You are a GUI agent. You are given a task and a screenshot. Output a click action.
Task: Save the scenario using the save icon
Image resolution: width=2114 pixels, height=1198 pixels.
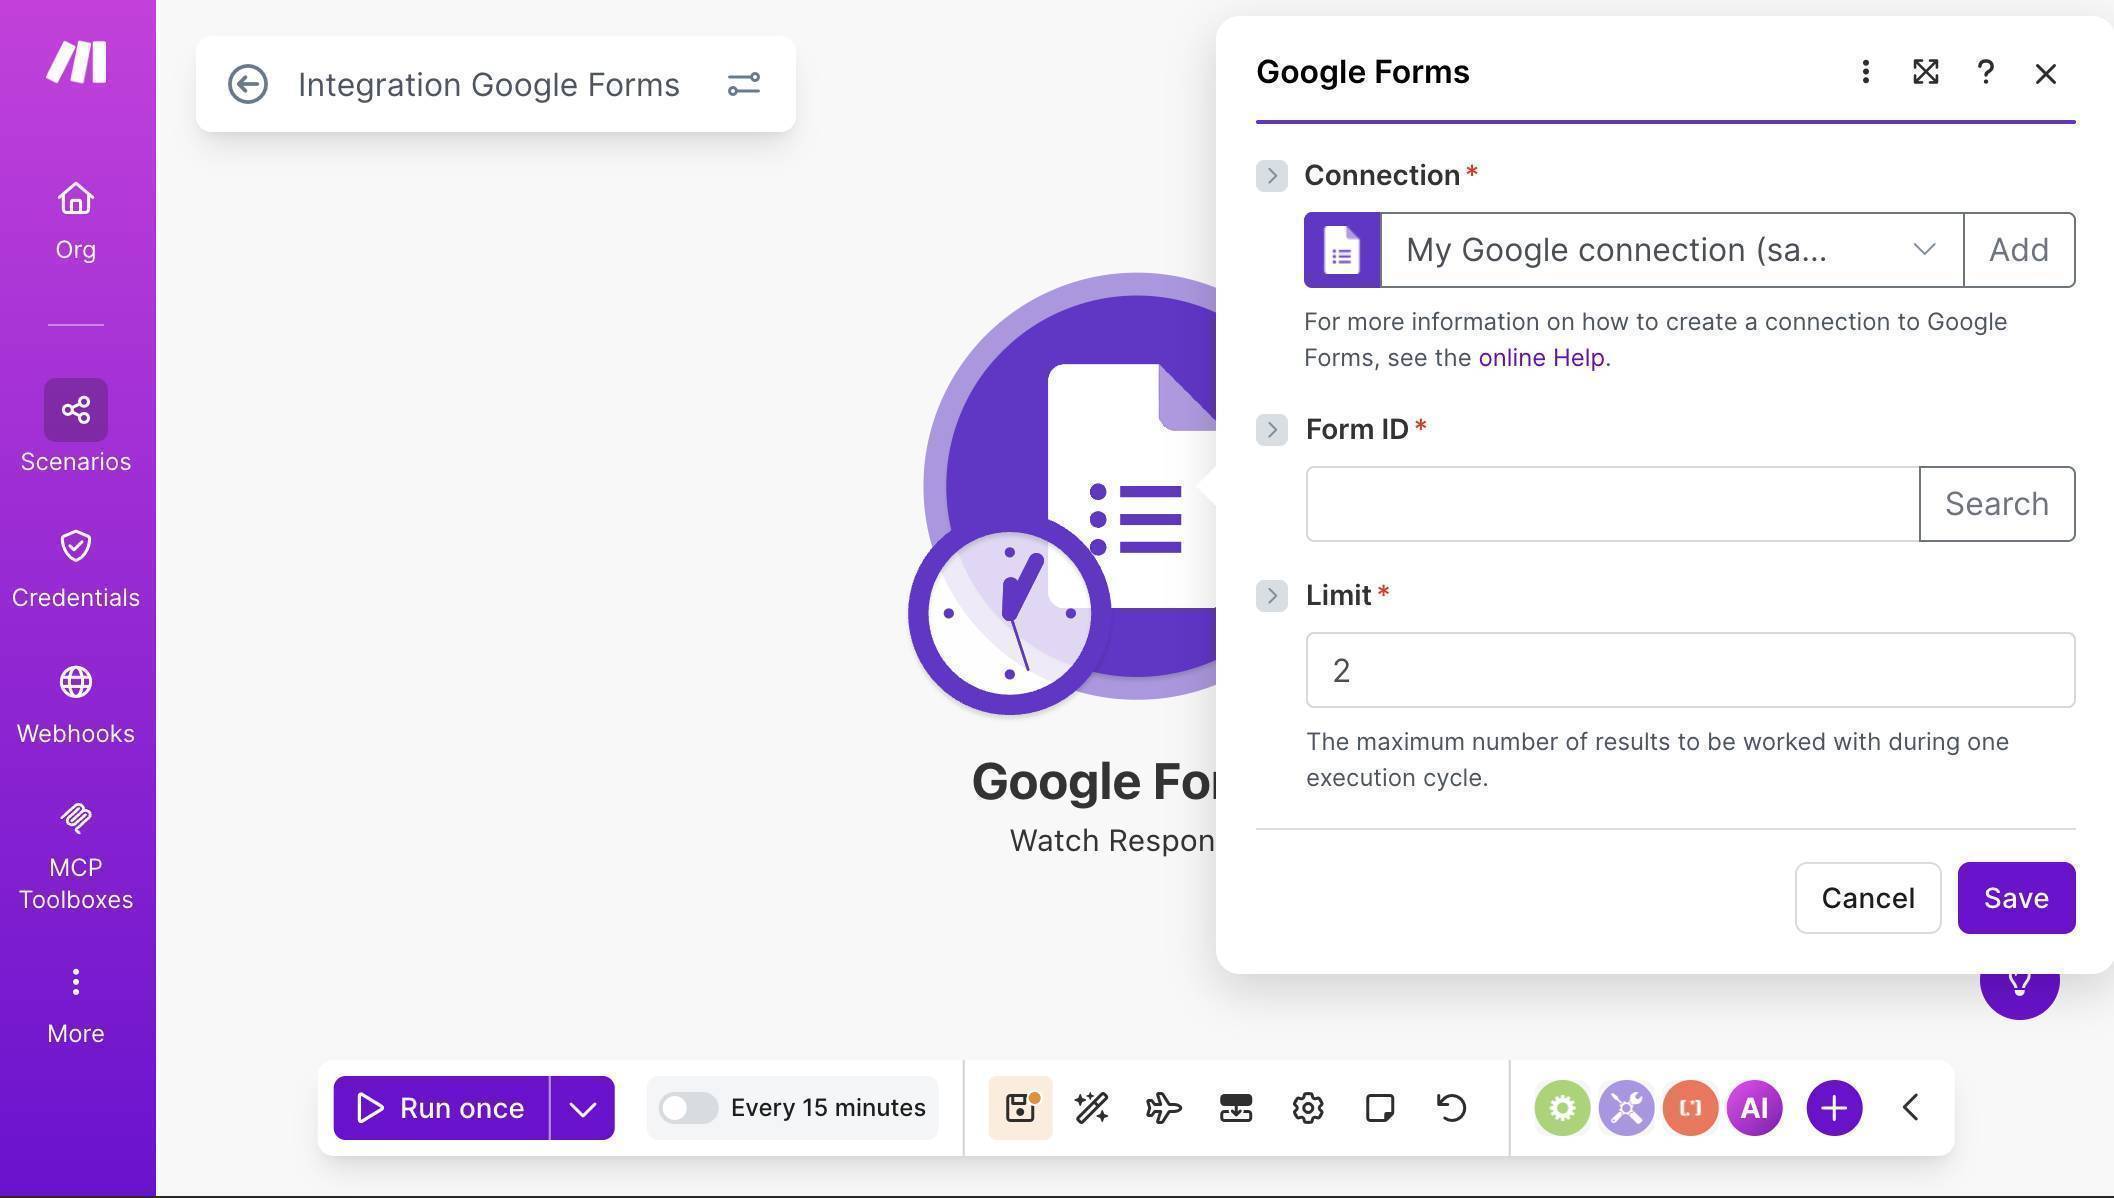pyautogui.click(x=1020, y=1107)
